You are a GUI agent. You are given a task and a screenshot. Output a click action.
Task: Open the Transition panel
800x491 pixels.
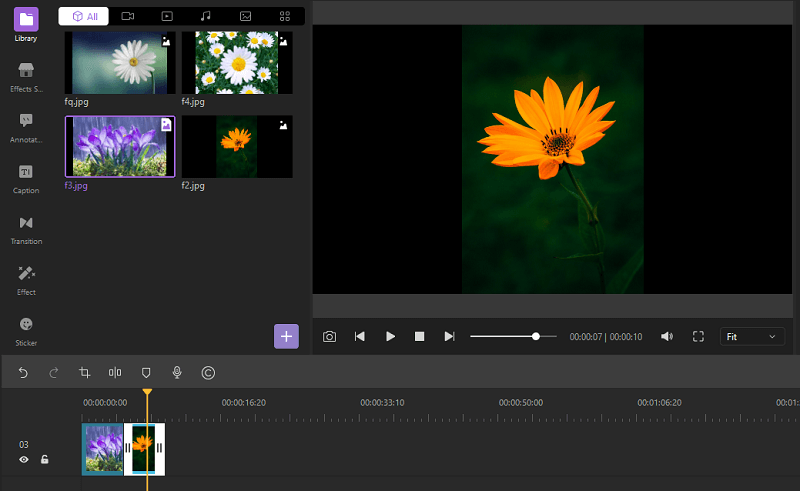[26, 228]
